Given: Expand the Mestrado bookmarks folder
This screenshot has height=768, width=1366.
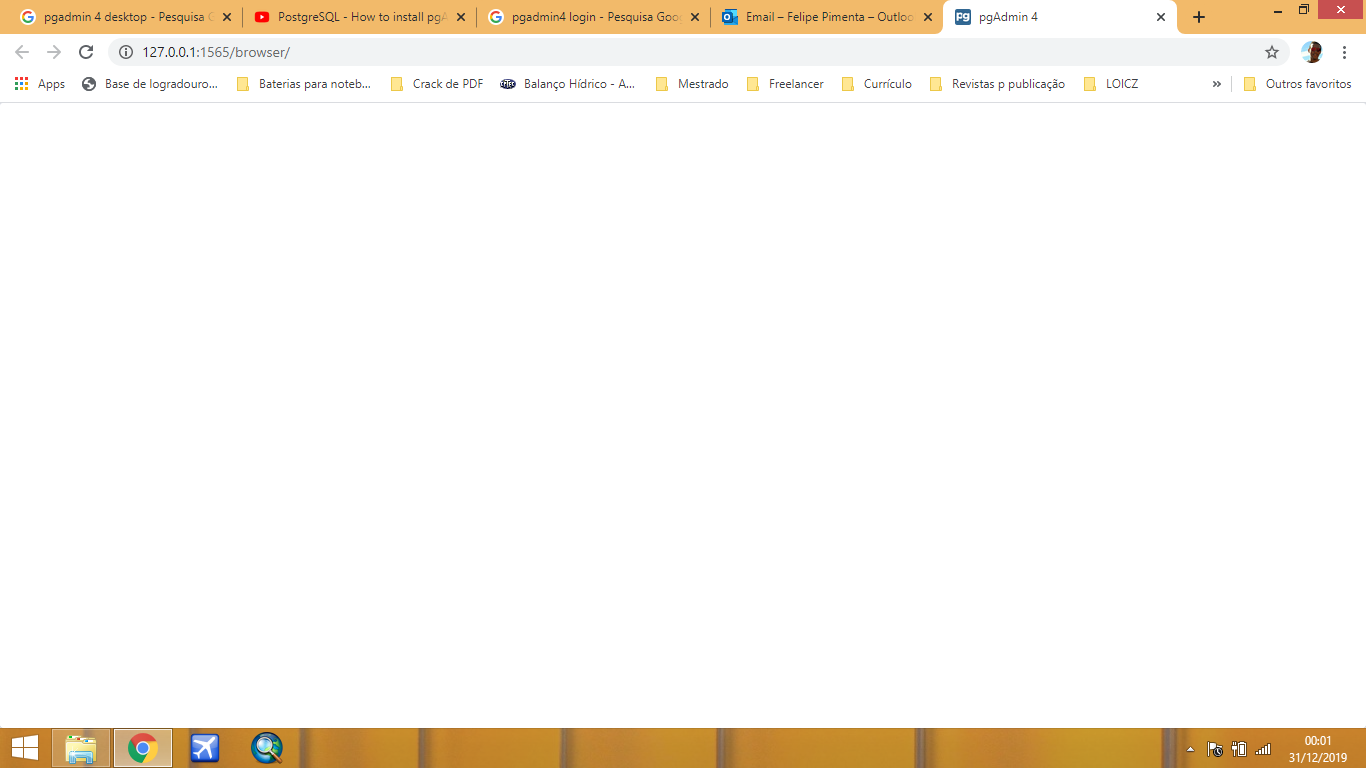Looking at the screenshot, I should (692, 84).
